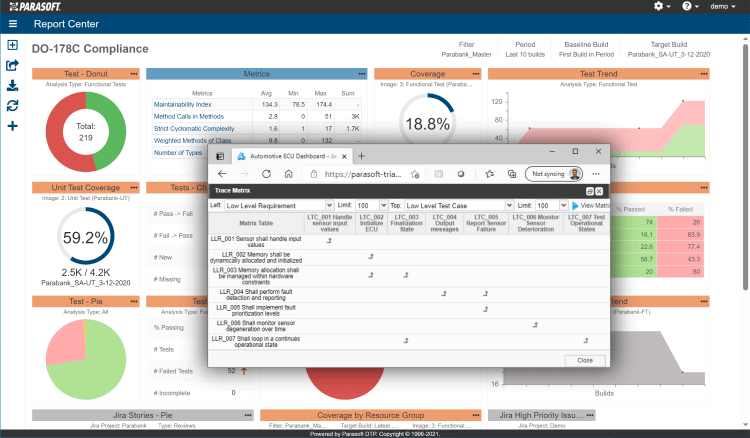Click the add widget plus icon
Viewport: 750px width, 438px height.
12,126
